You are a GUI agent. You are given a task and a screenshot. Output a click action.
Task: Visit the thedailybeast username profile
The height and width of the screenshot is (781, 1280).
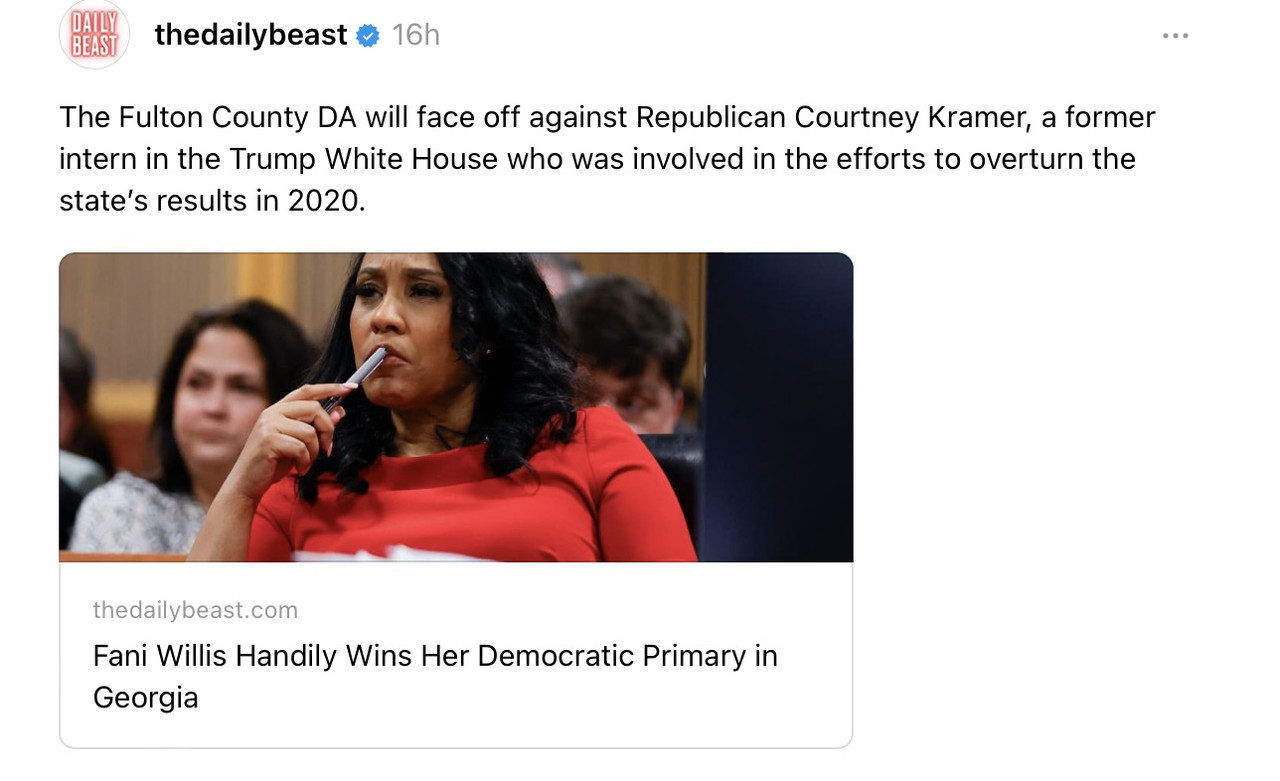coord(250,35)
